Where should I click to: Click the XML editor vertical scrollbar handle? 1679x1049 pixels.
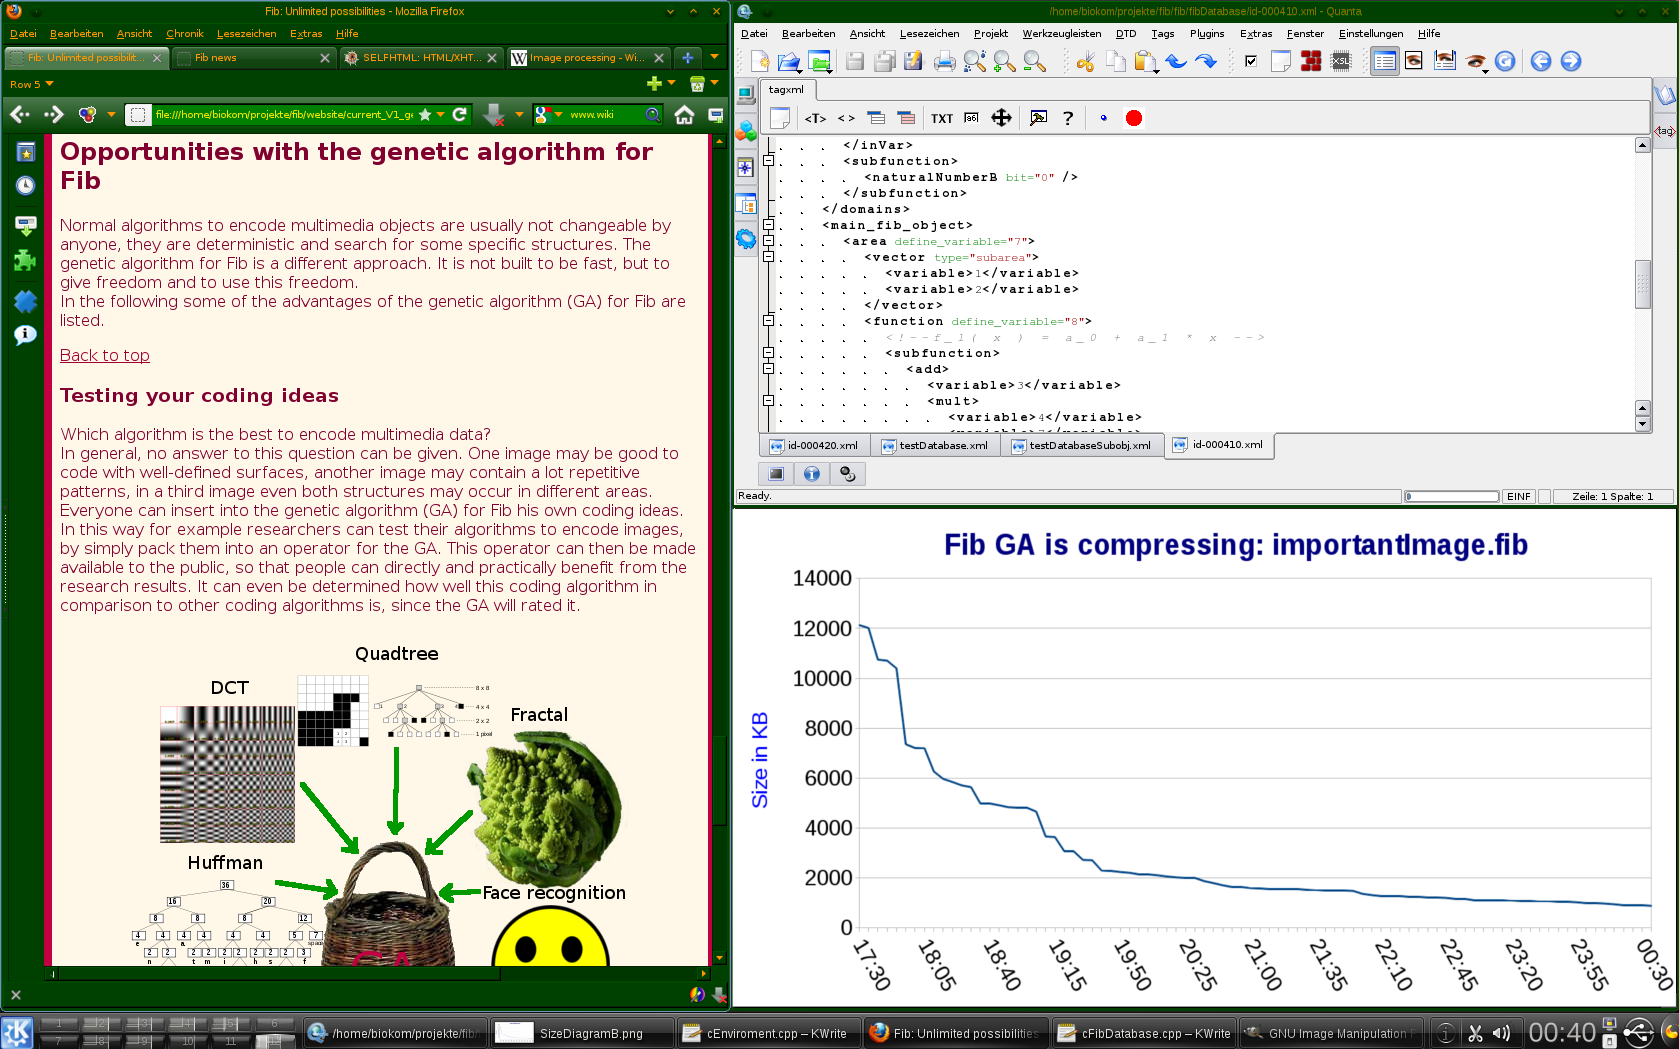(1642, 284)
